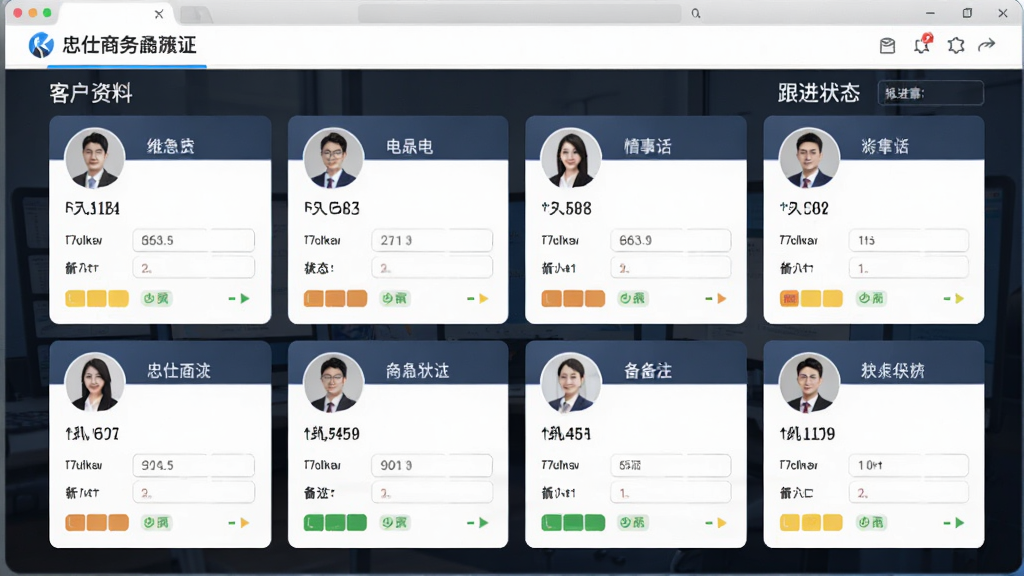Screen dimensions: 1024x576
Task: Click the name 备备注 on its card header
Action: click(647, 371)
